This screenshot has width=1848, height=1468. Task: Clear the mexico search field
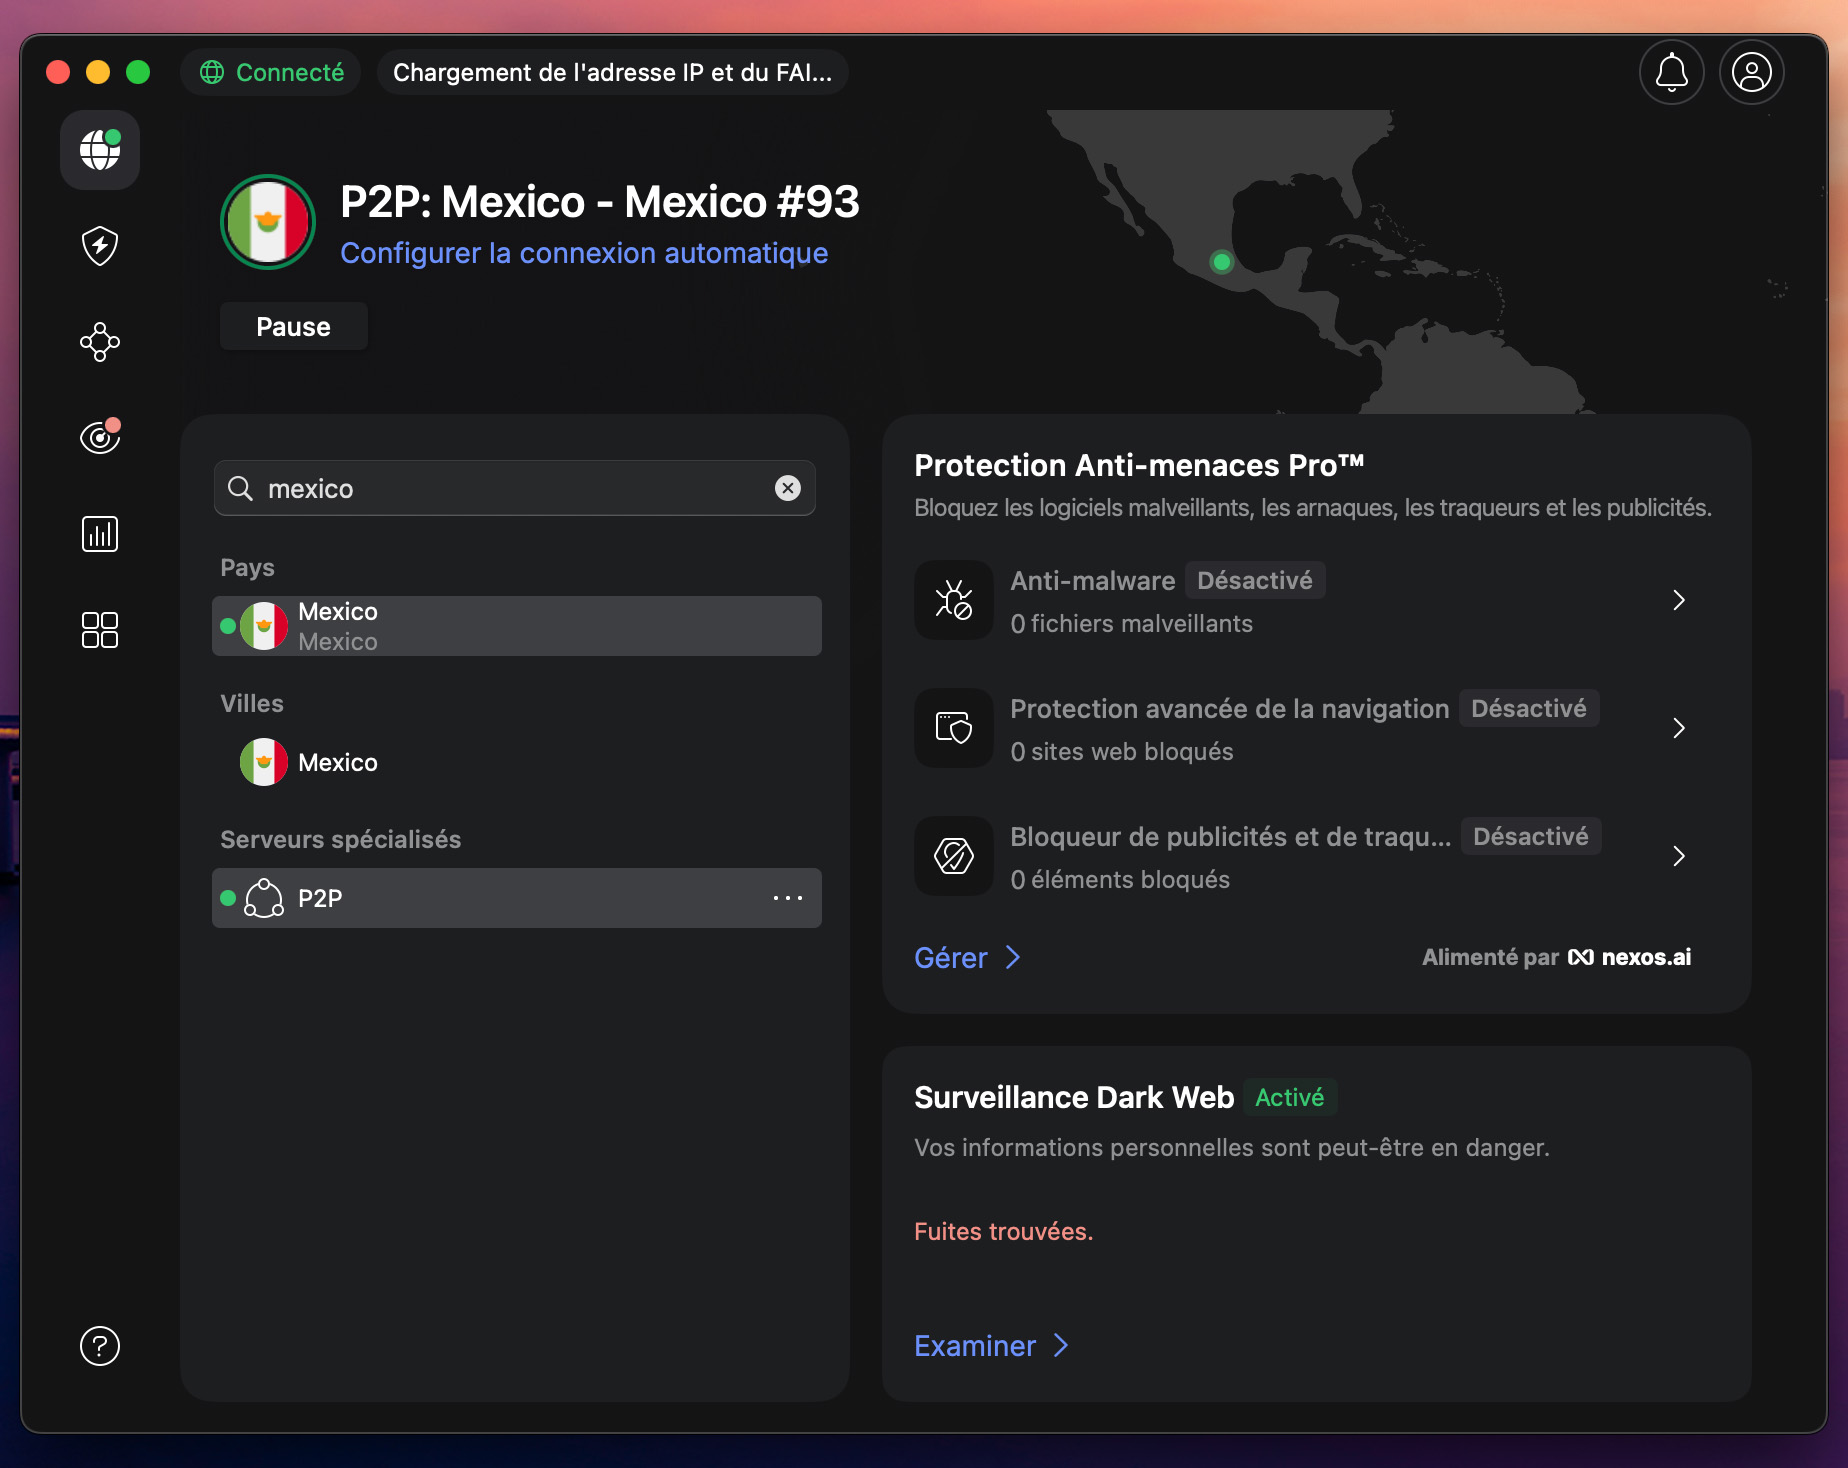pyautogui.click(x=788, y=488)
